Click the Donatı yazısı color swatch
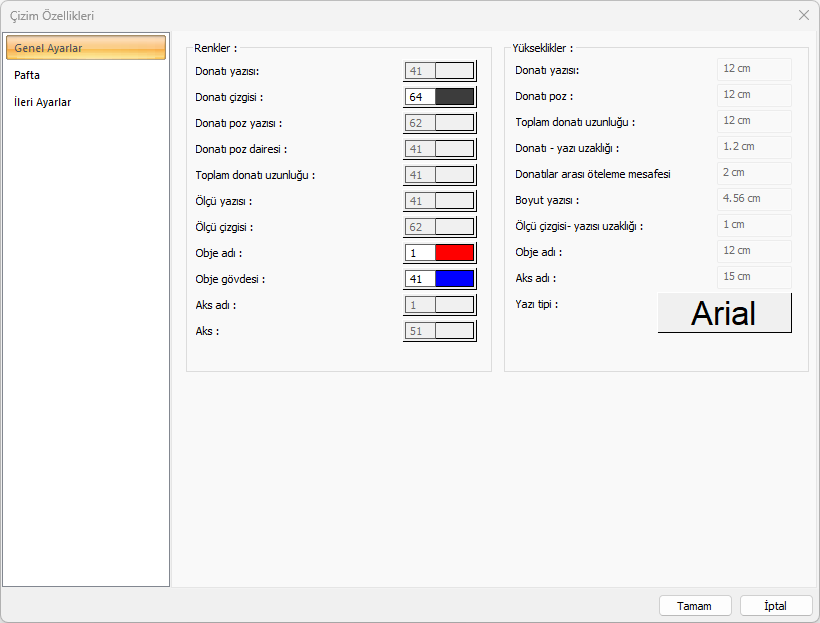The height and width of the screenshot is (623, 820). (454, 71)
